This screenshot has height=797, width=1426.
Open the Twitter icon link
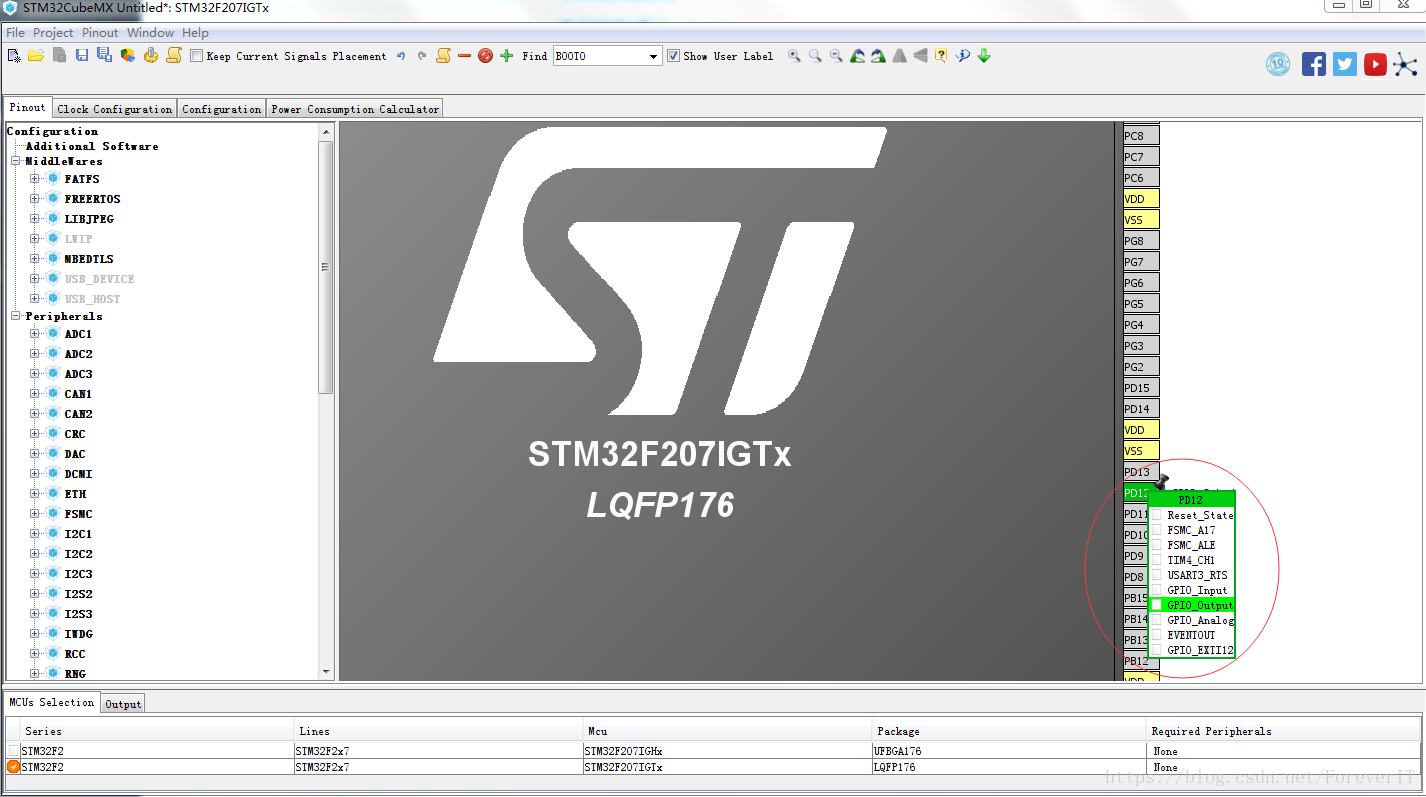[1345, 64]
